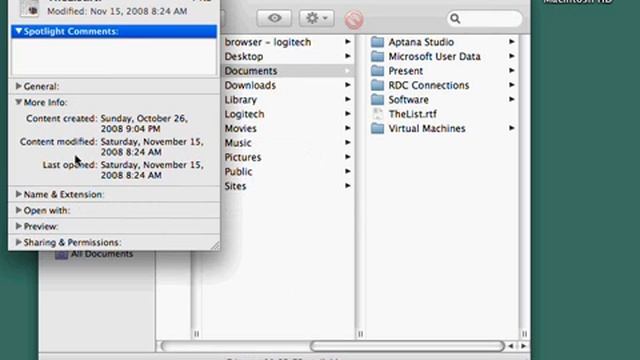The width and height of the screenshot is (640, 360).
Task: Click the scroll left arrow
Action: 511,346
